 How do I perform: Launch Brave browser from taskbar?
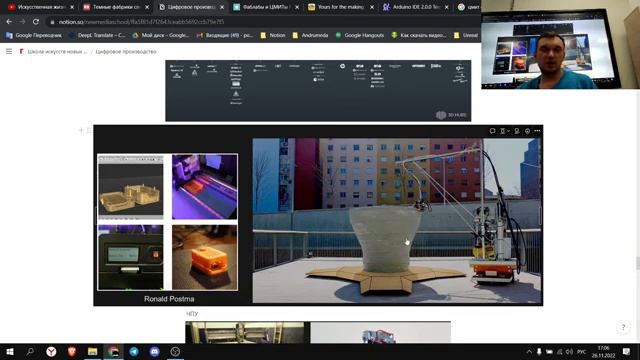point(72,351)
